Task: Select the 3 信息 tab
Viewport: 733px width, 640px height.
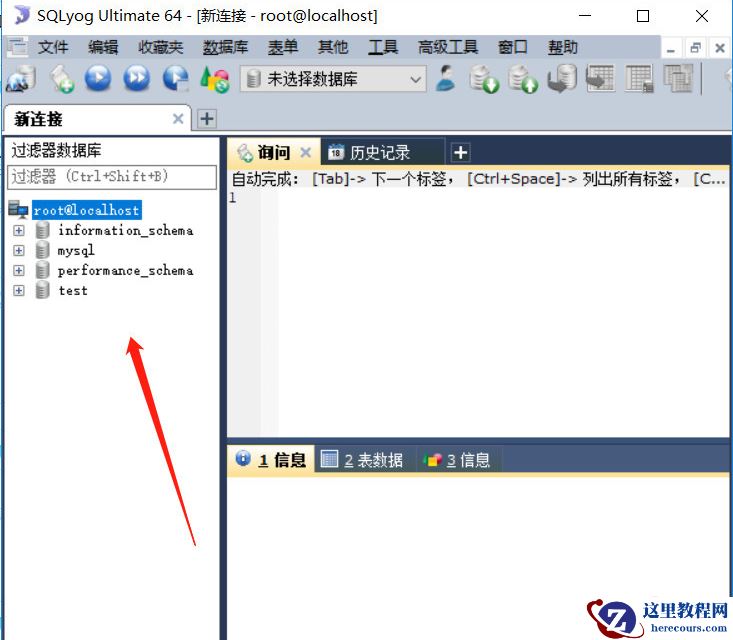Action: 457,460
